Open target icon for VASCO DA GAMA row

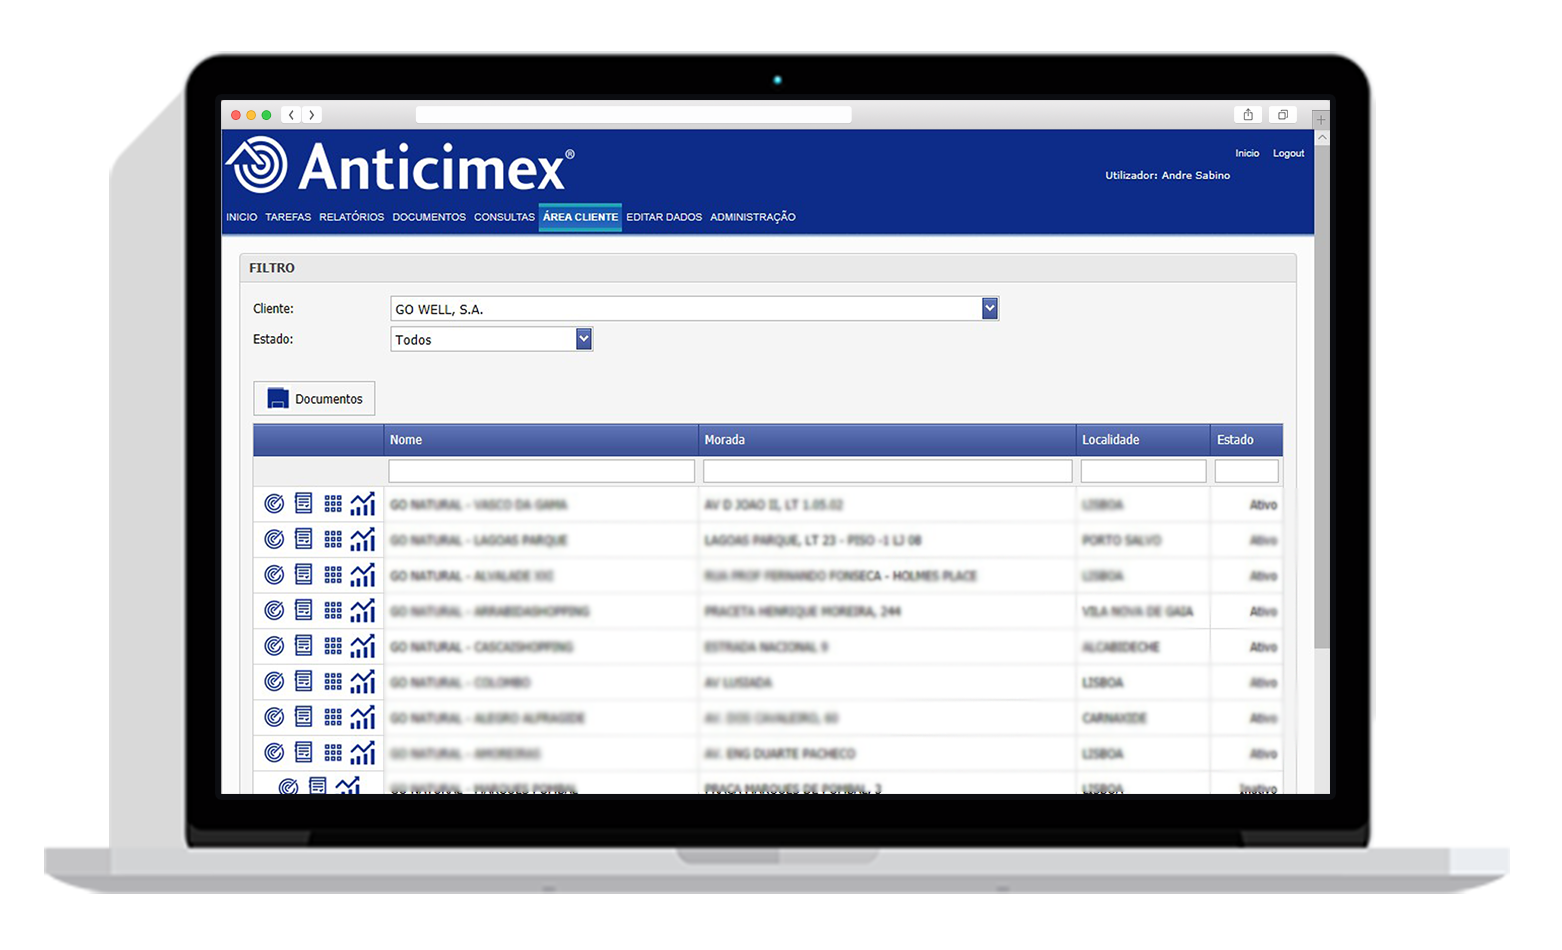[x=274, y=503]
